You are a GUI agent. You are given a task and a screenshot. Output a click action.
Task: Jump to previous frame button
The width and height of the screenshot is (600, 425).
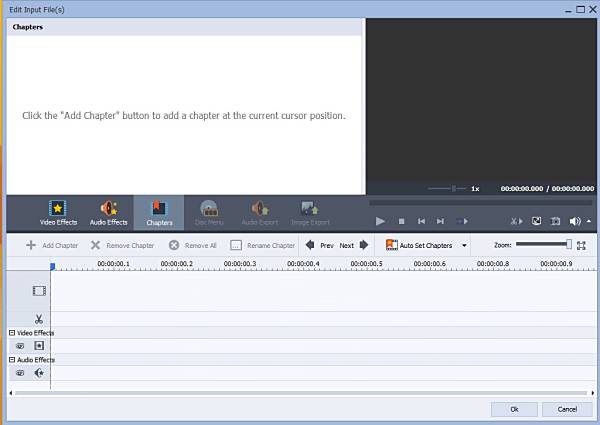(x=421, y=221)
